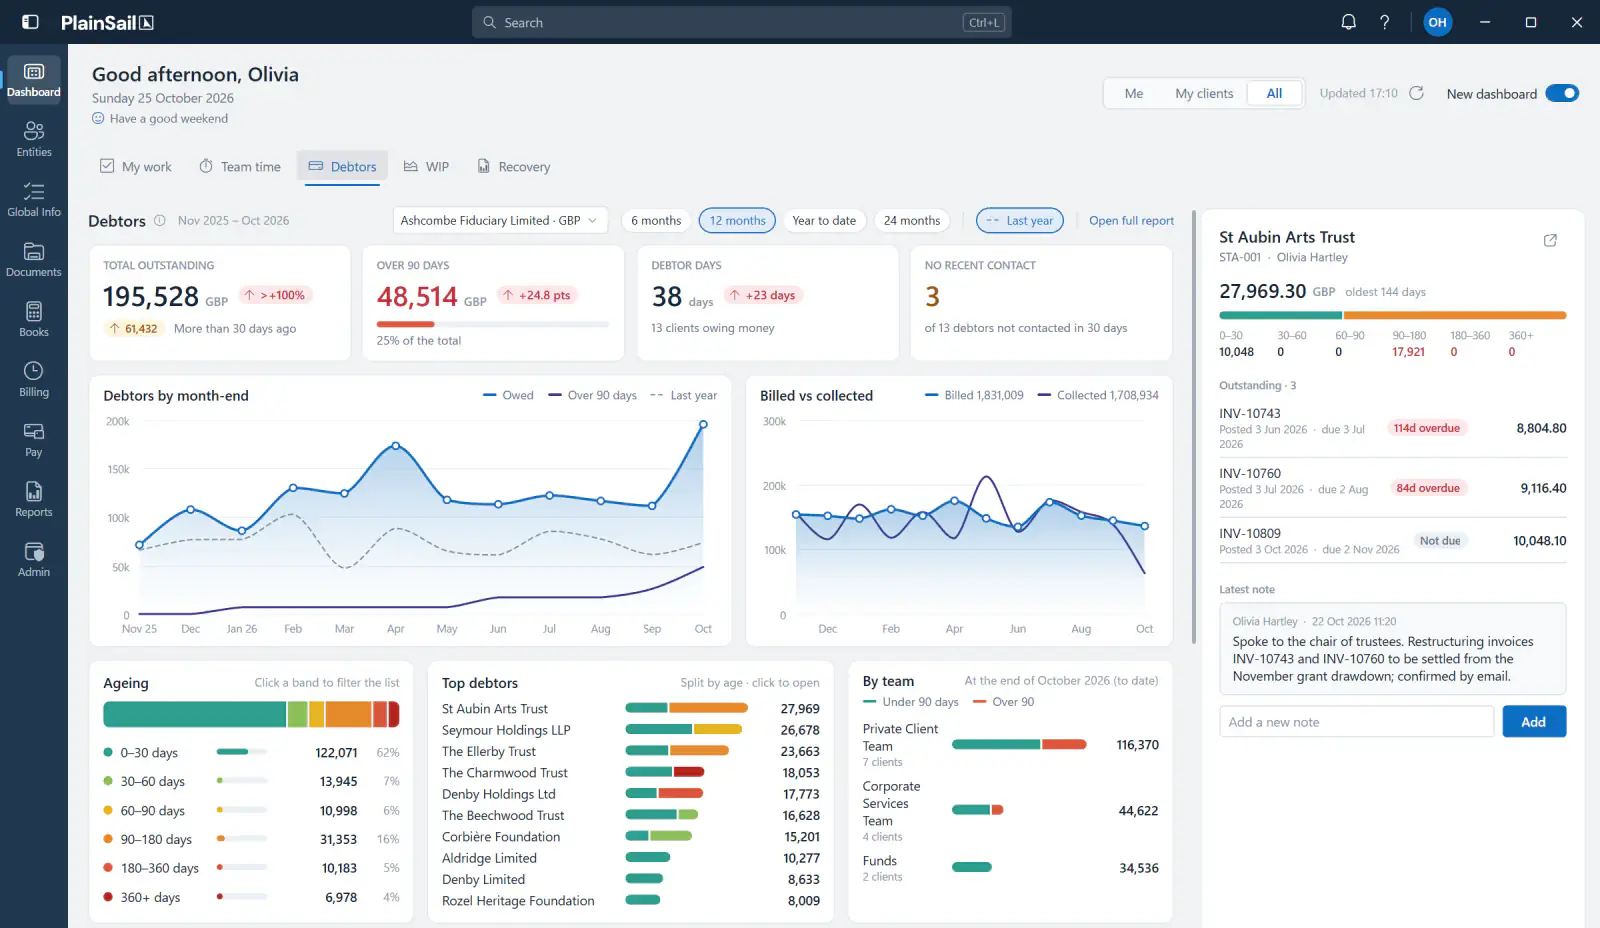This screenshot has width=1600, height=928.
Task: Refresh the dashboard data
Action: (x=1416, y=93)
